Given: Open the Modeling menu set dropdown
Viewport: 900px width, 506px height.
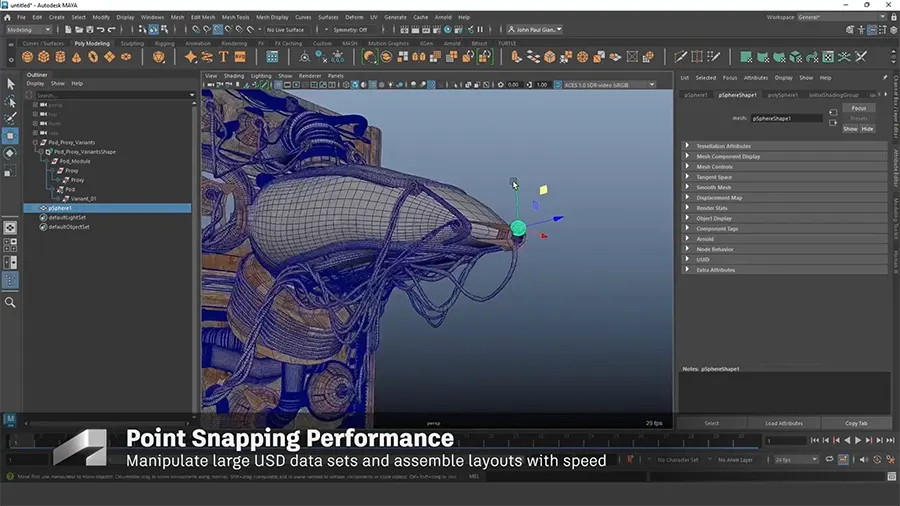Looking at the screenshot, I should [28, 29].
